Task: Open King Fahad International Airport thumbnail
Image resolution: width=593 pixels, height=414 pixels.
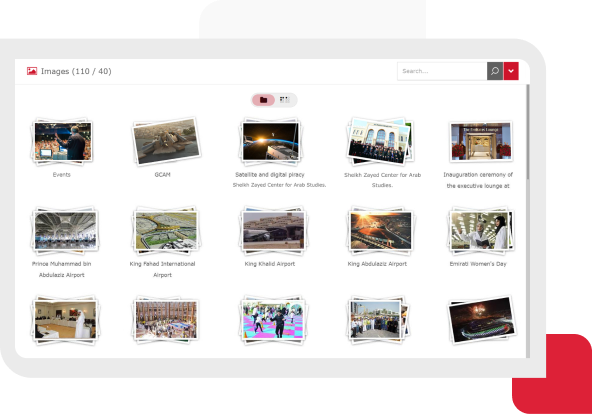Action: click(x=166, y=230)
